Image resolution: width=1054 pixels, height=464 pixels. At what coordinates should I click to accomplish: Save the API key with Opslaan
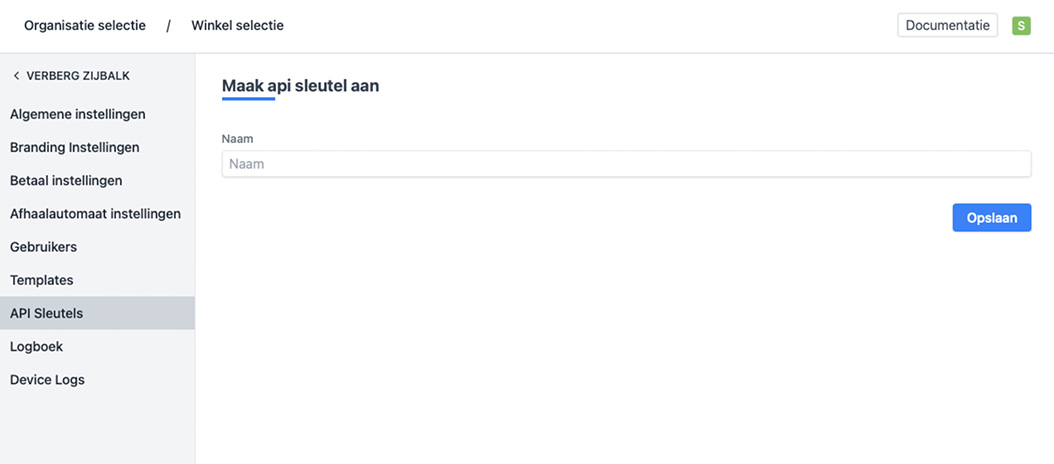coord(991,218)
